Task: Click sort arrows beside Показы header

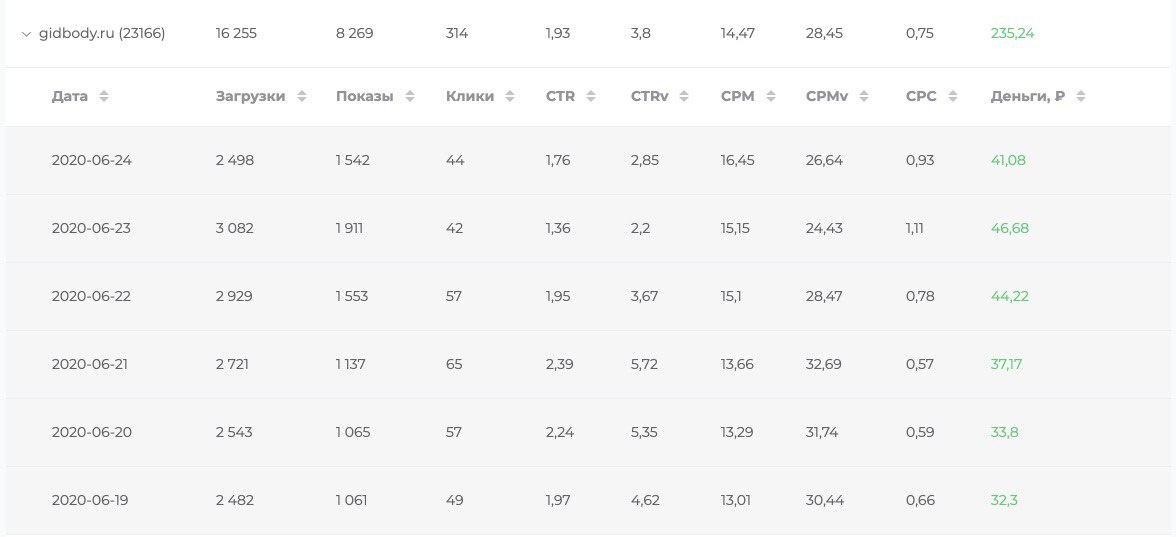Action: point(409,97)
